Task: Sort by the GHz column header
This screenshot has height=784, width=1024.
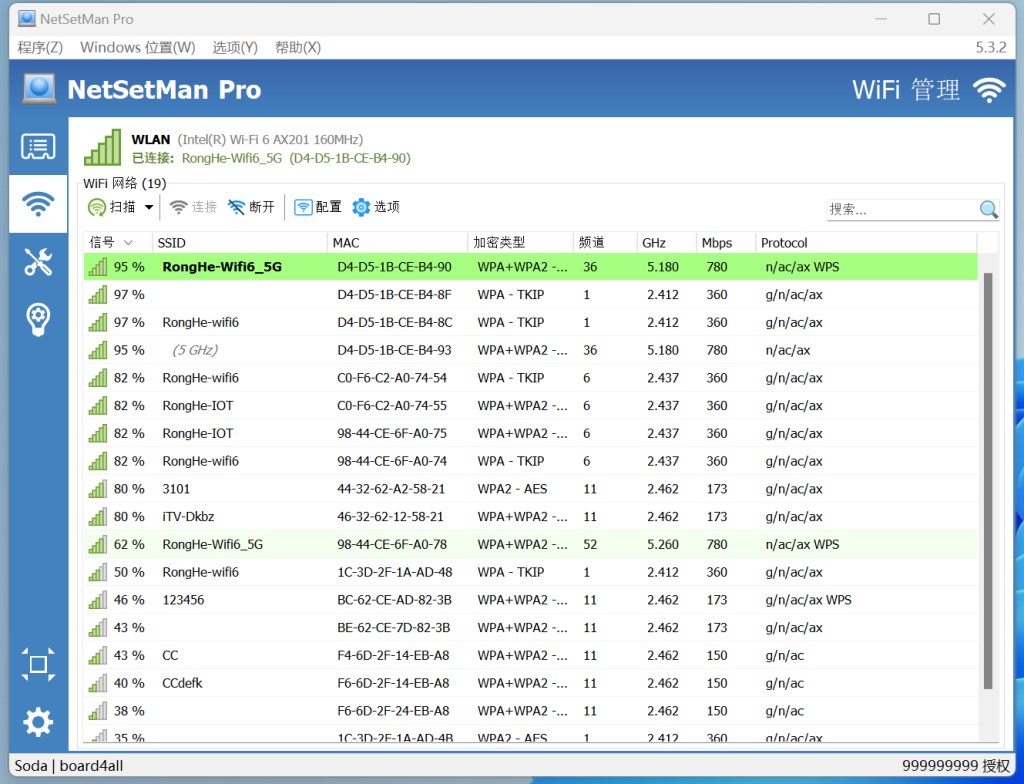Action: pyautogui.click(x=666, y=242)
